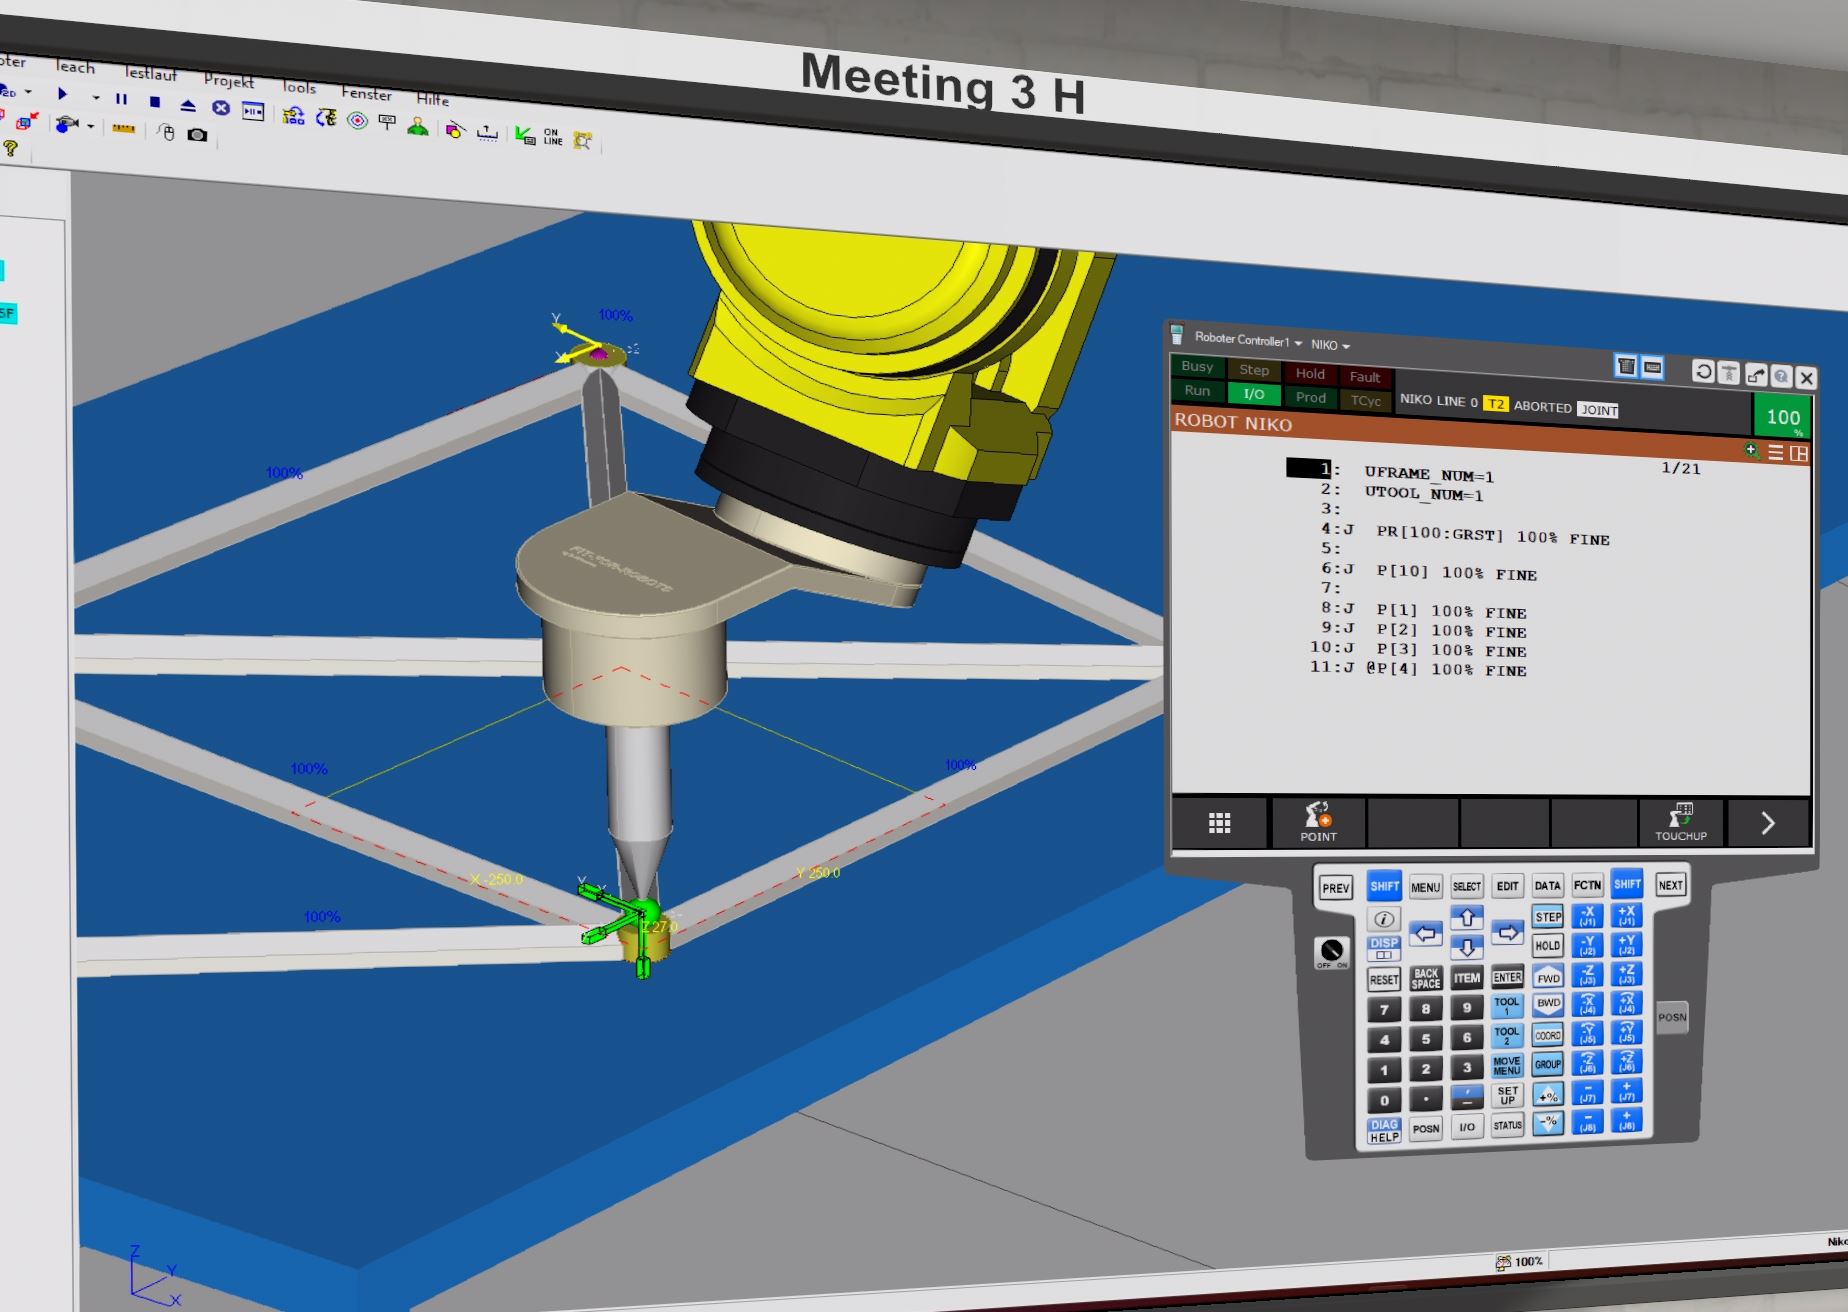Open the dropdown arrow beside the fish view icon
This screenshot has height=1312, width=1848.
click(x=91, y=127)
